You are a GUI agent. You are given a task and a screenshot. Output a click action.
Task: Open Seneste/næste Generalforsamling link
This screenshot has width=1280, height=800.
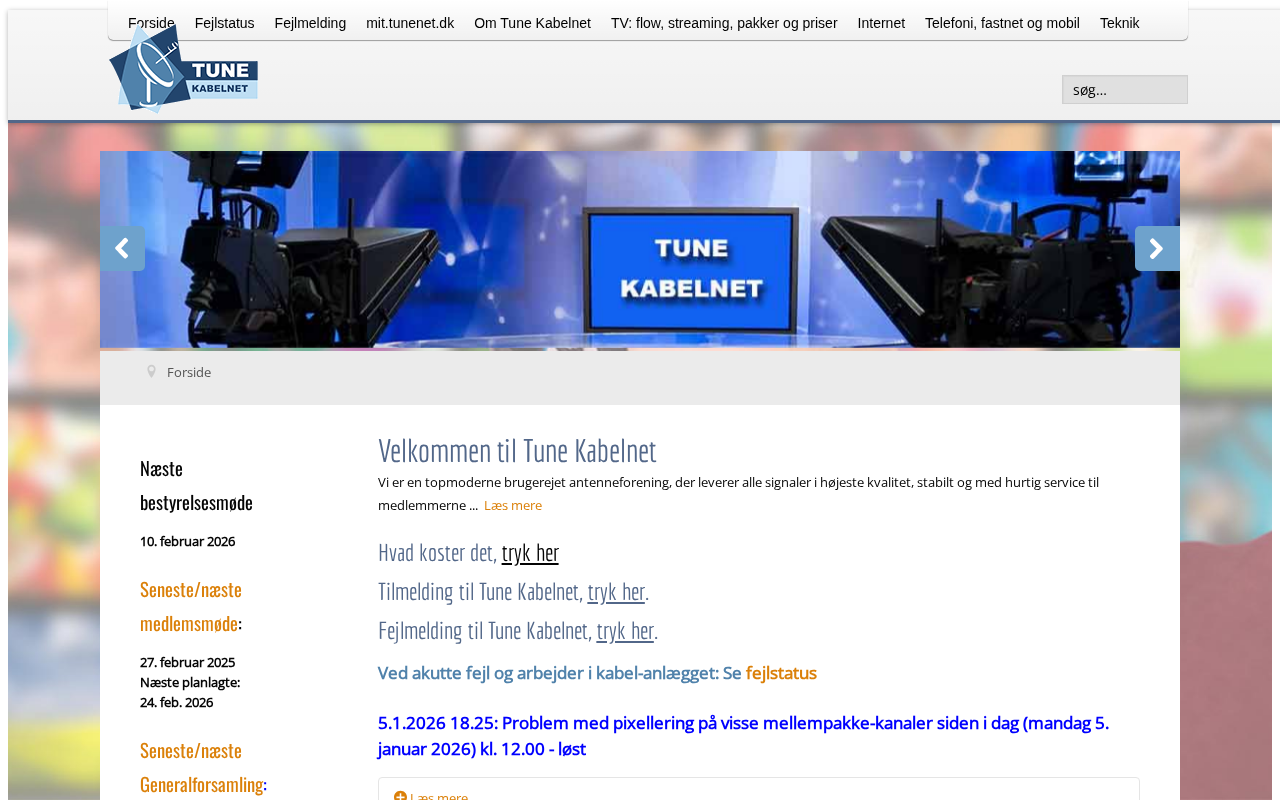coord(202,767)
